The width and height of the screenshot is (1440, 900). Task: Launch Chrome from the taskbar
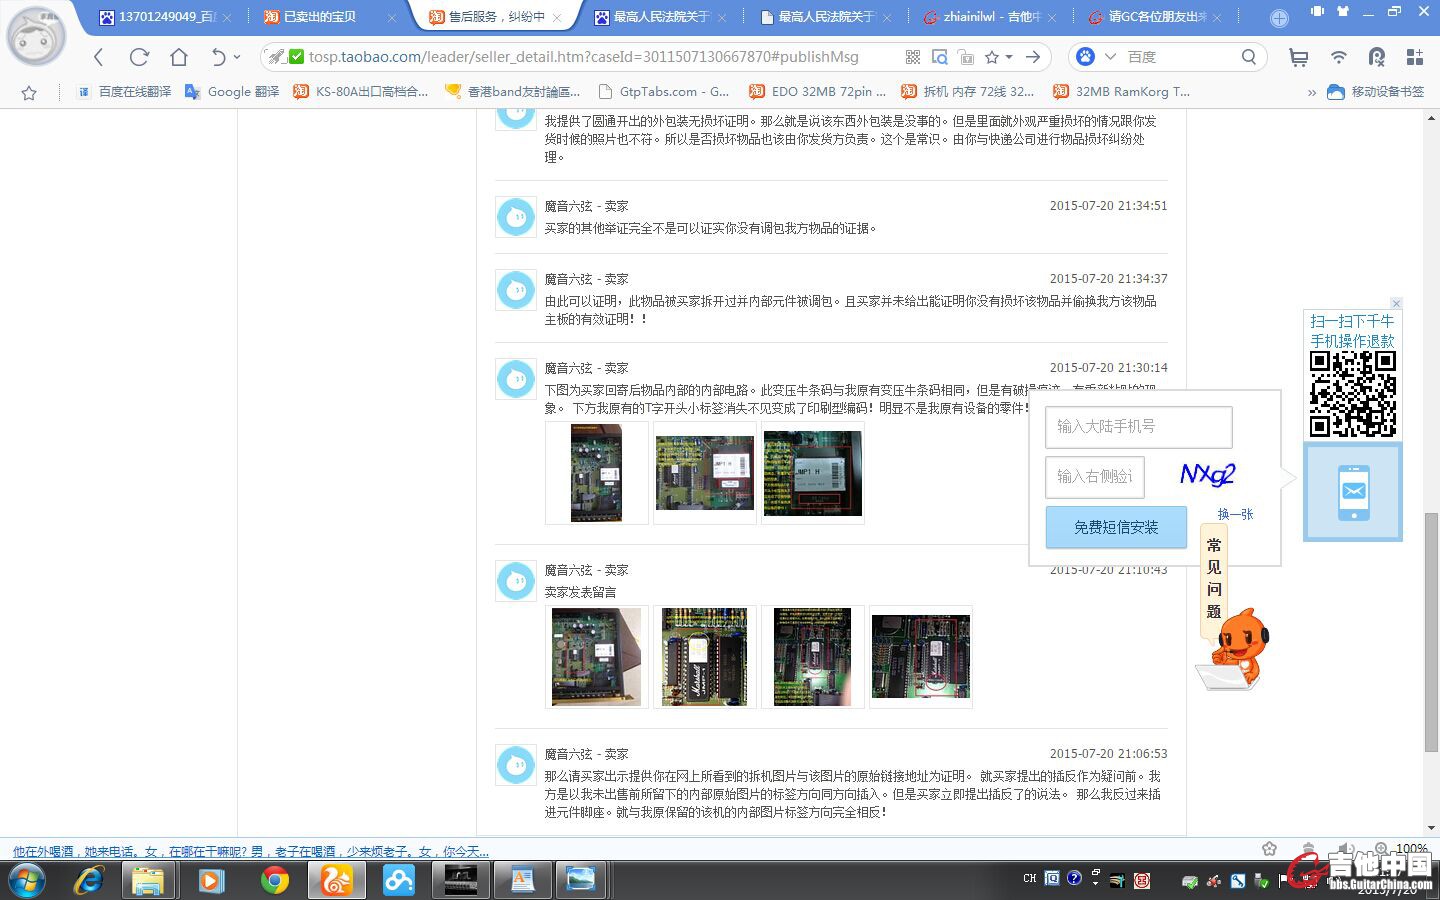[x=274, y=880]
